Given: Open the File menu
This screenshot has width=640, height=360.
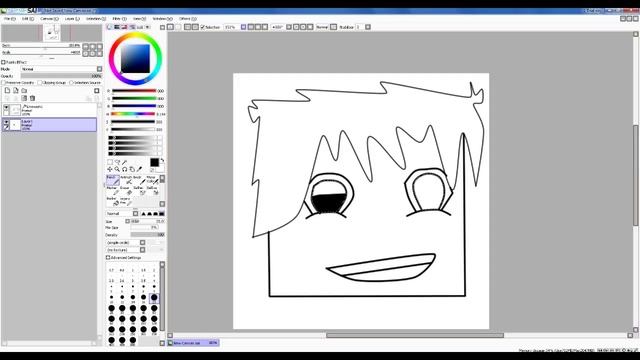Looking at the screenshot, I should tap(10, 19).
